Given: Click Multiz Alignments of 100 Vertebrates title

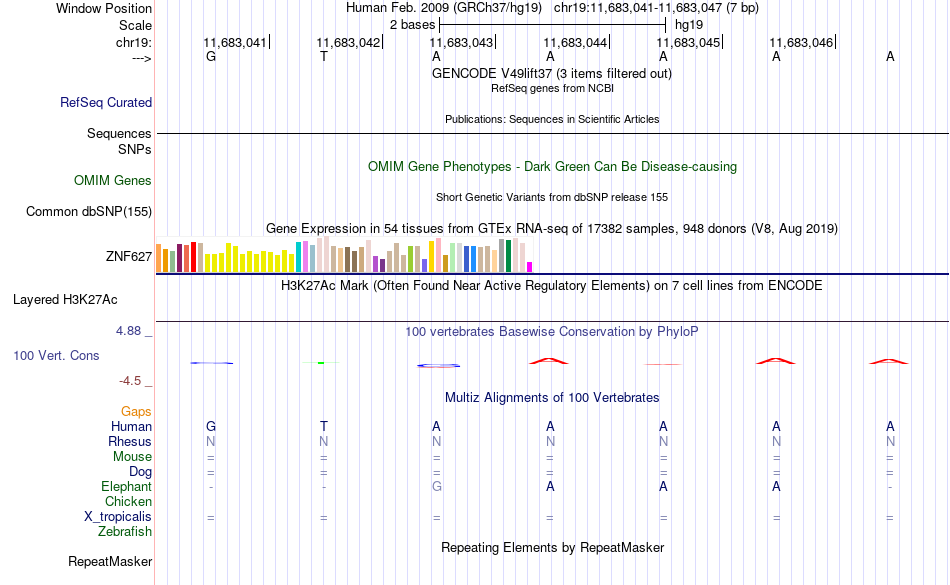Looking at the screenshot, I should click(552, 398).
